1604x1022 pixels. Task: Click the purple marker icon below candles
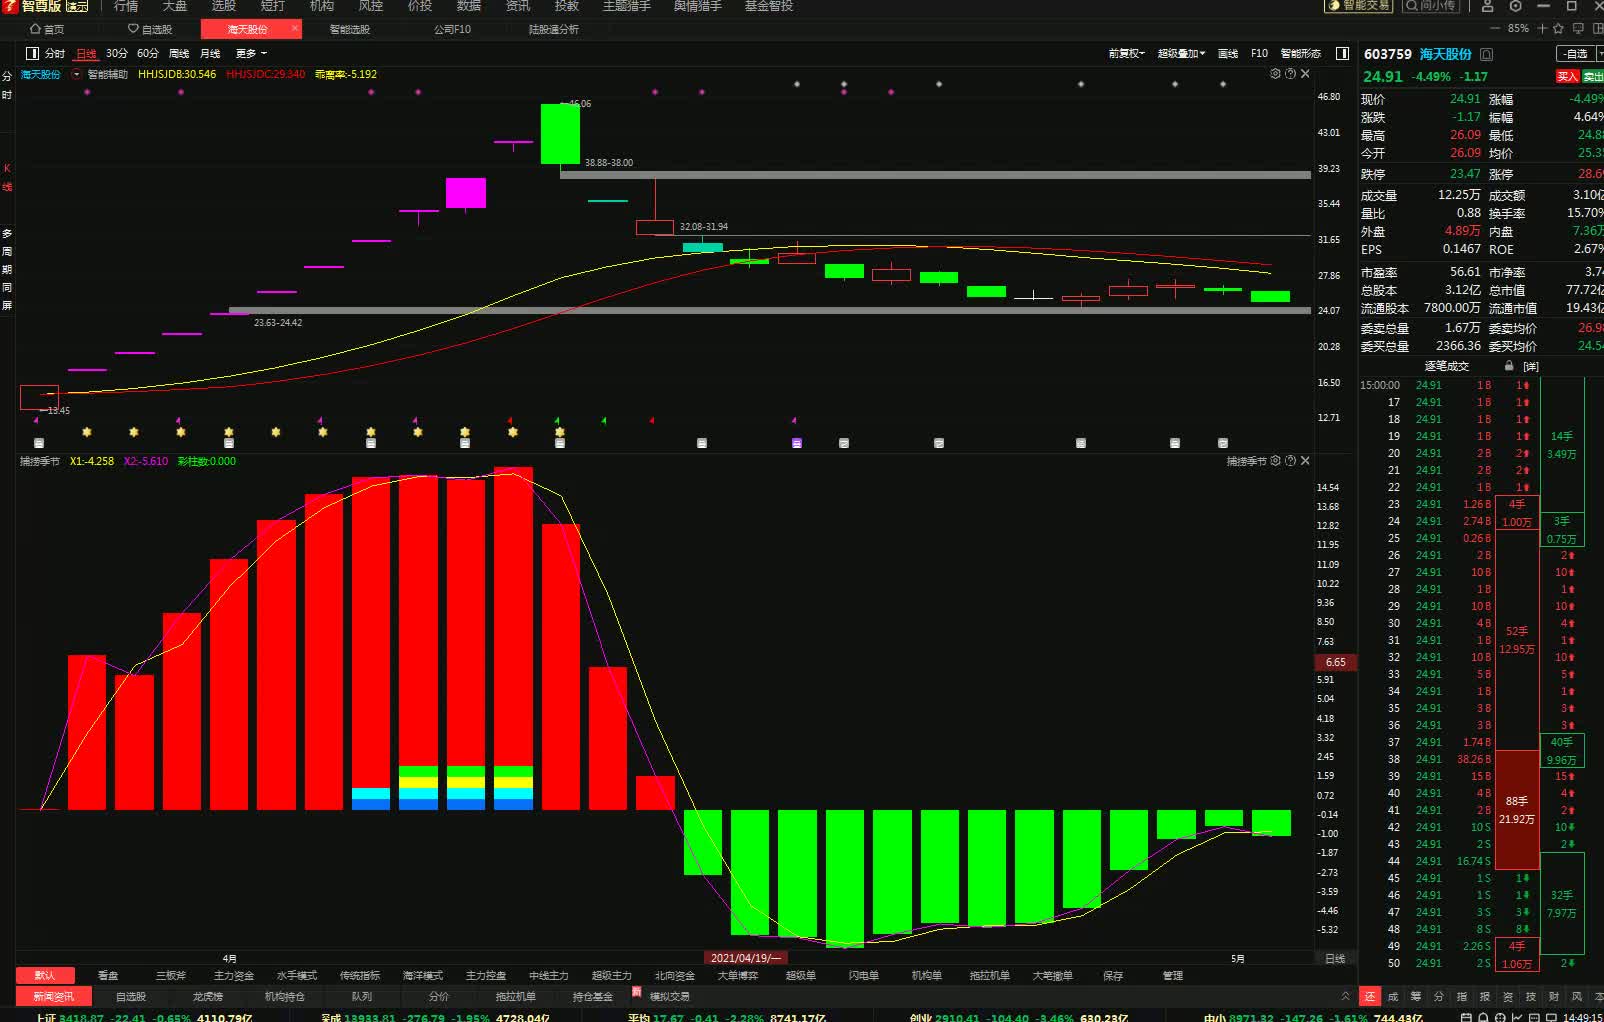coord(797,442)
